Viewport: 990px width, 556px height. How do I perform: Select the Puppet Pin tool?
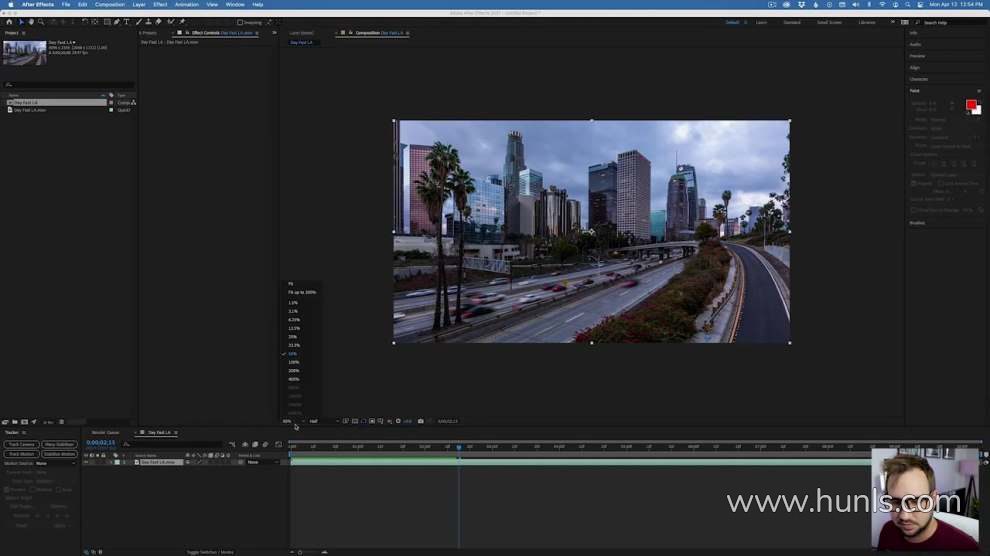182,22
